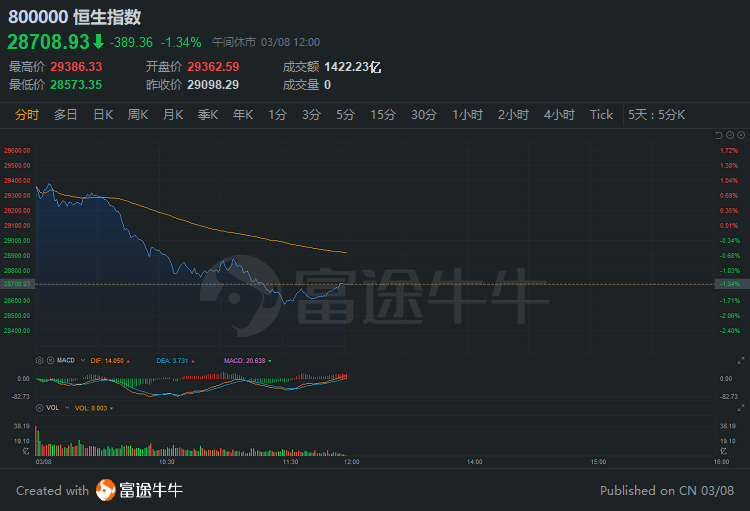Open the VOL indicator dropdown
Viewport: 750px width, 511px height.
click(x=67, y=408)
